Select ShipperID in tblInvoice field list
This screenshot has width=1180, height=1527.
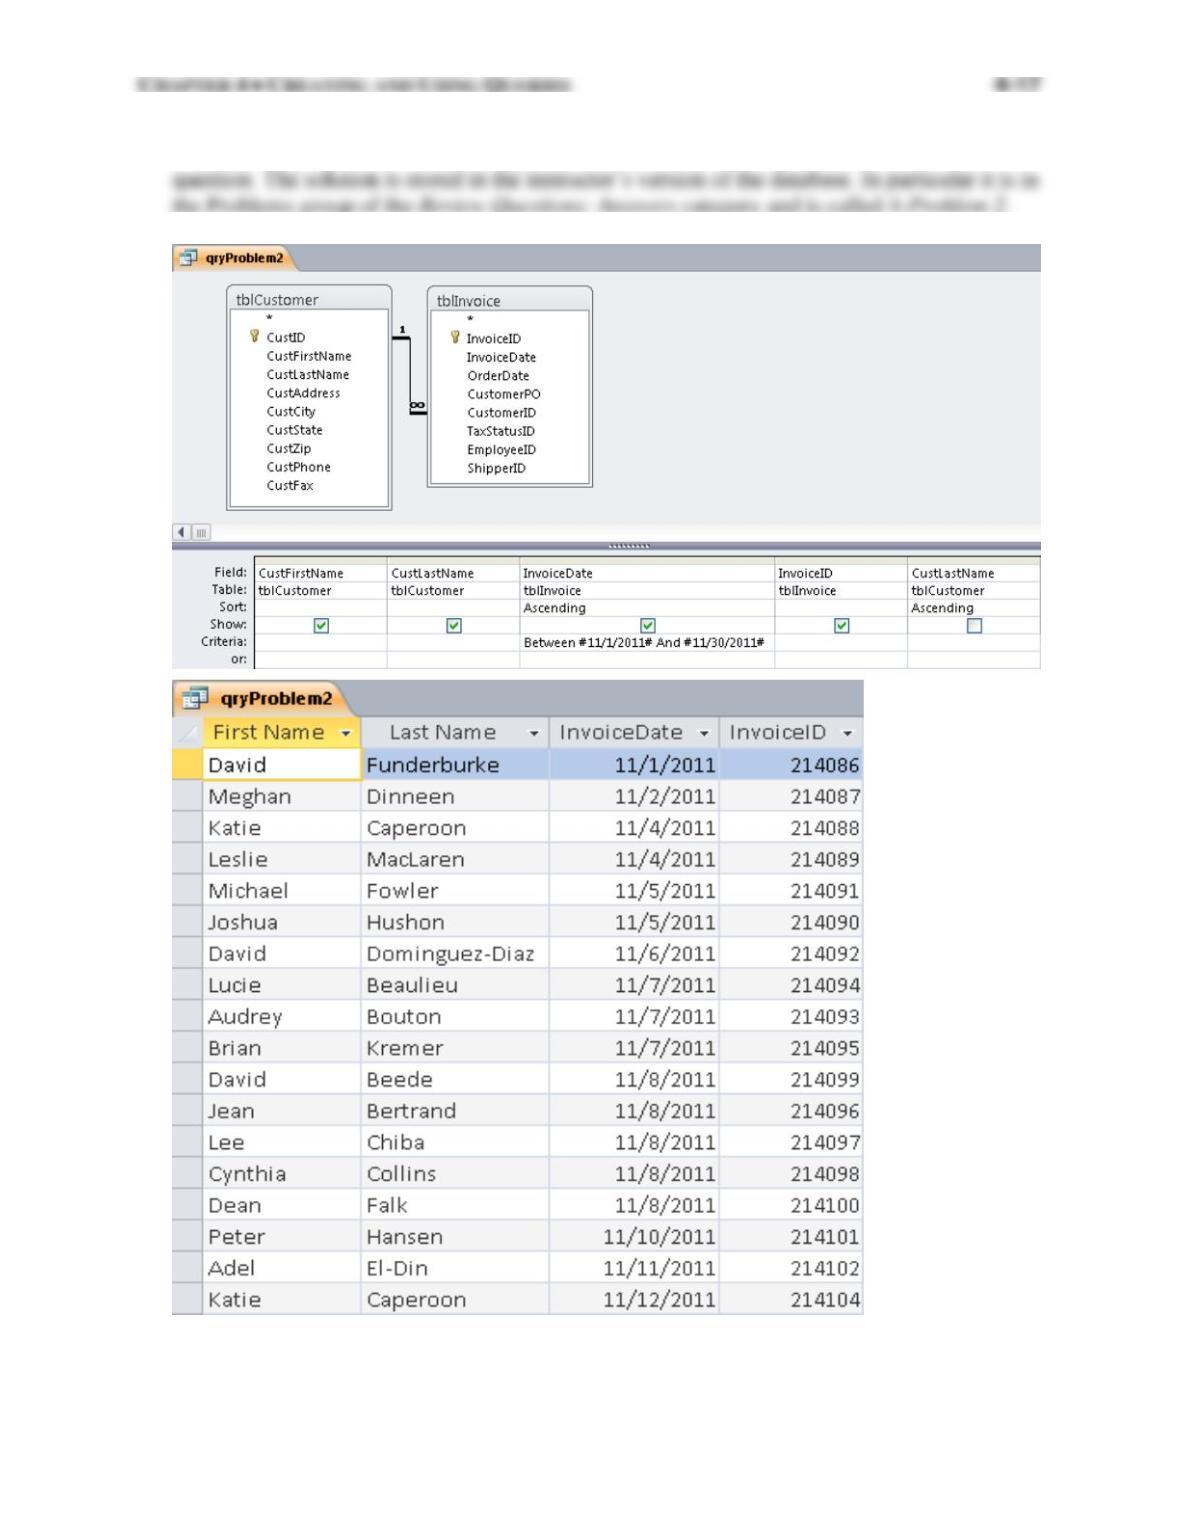[496, 468]
